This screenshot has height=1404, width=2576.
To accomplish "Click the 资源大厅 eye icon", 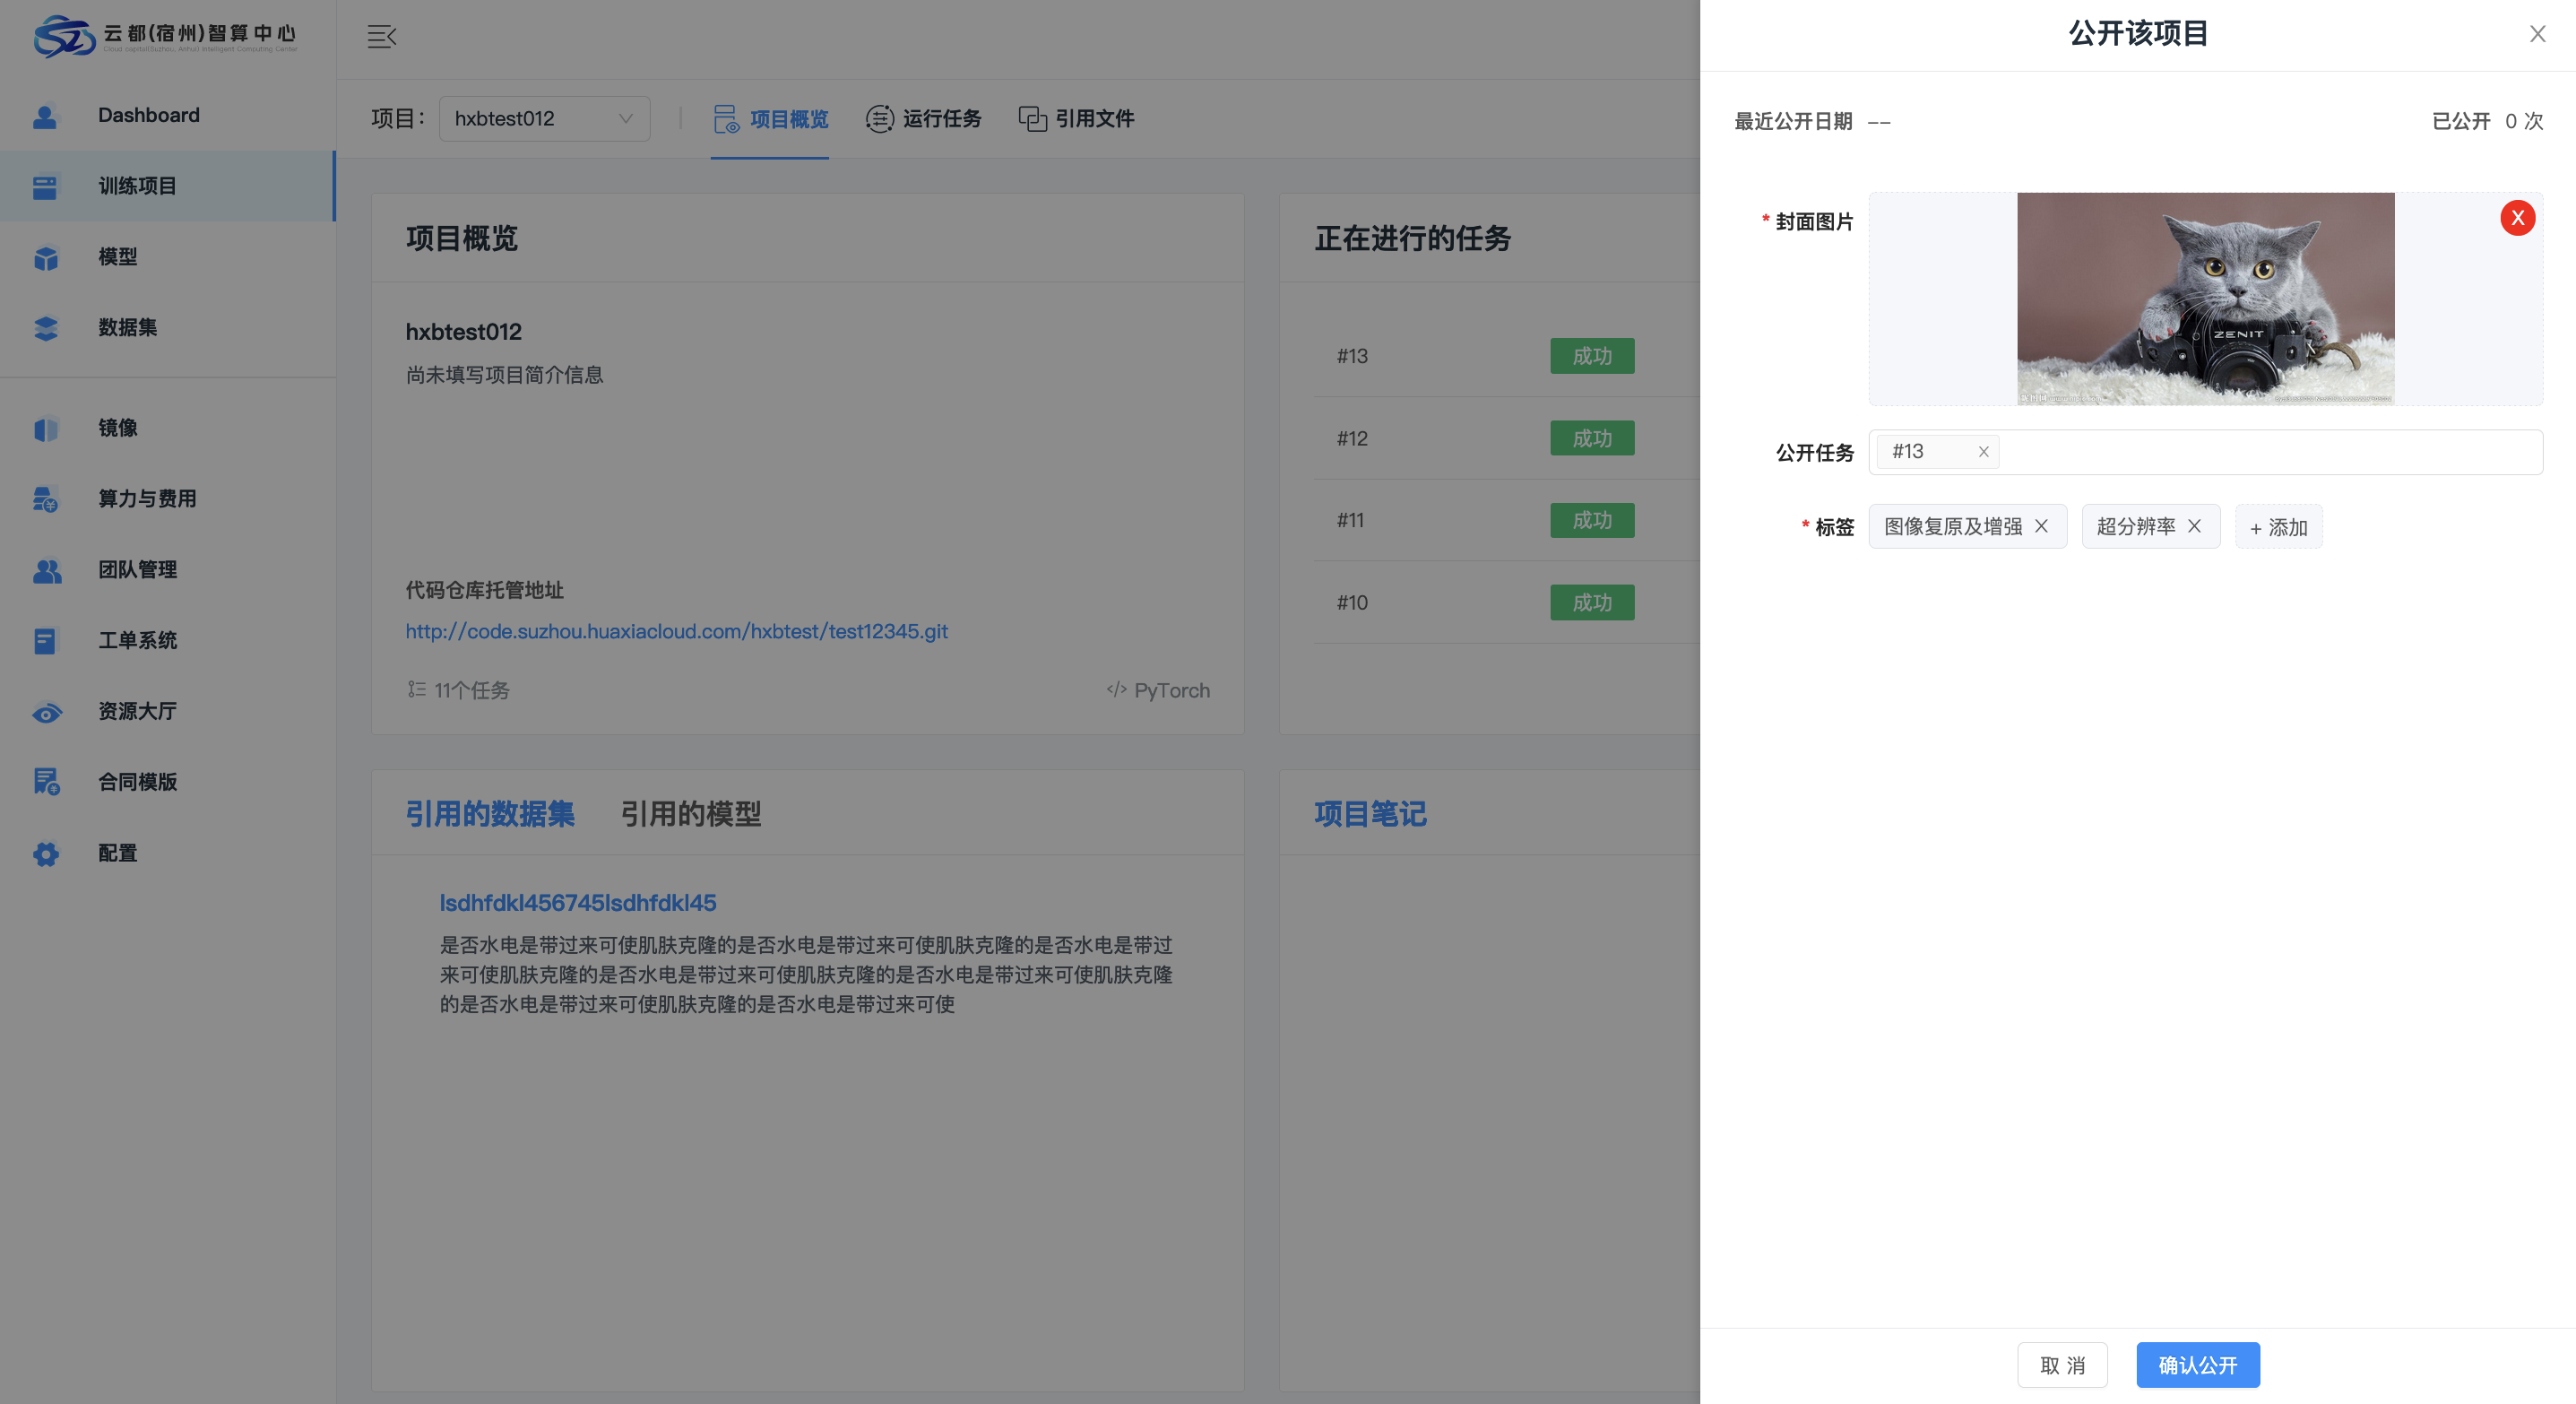I will [46, 713].
